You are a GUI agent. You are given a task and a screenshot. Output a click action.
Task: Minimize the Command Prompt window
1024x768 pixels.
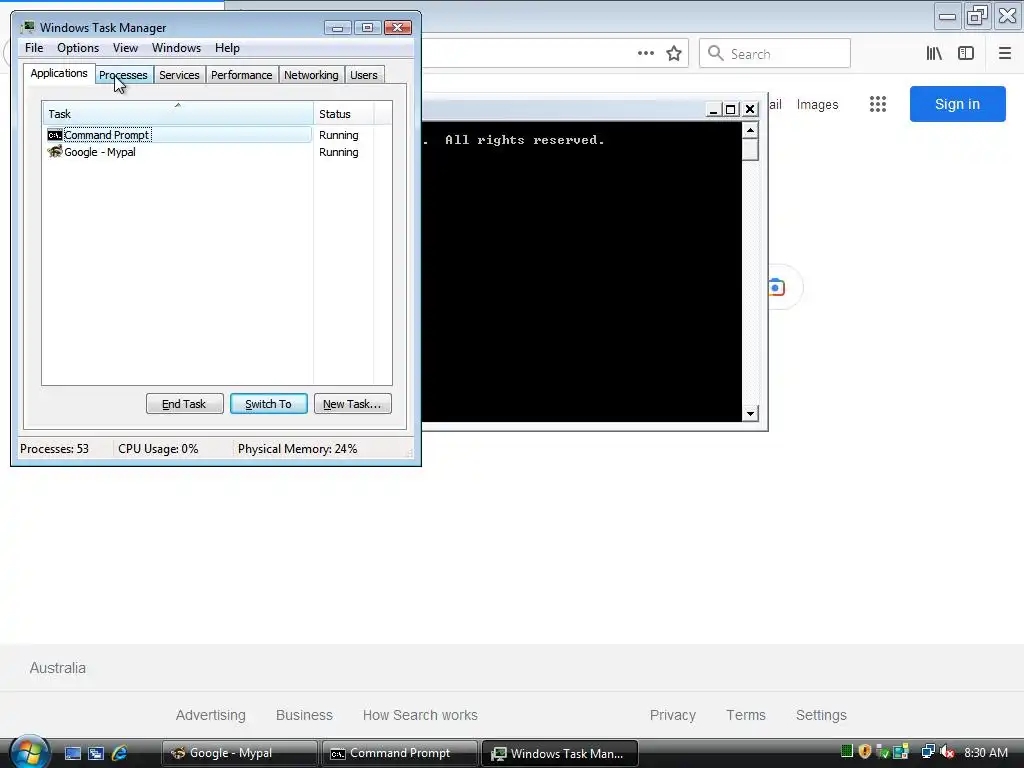coord(713,109)
